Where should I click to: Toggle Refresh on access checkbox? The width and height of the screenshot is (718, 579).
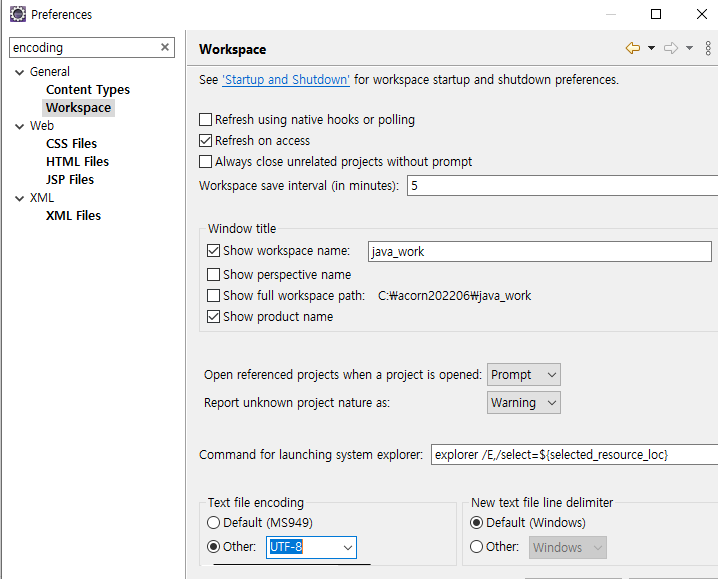206,141
